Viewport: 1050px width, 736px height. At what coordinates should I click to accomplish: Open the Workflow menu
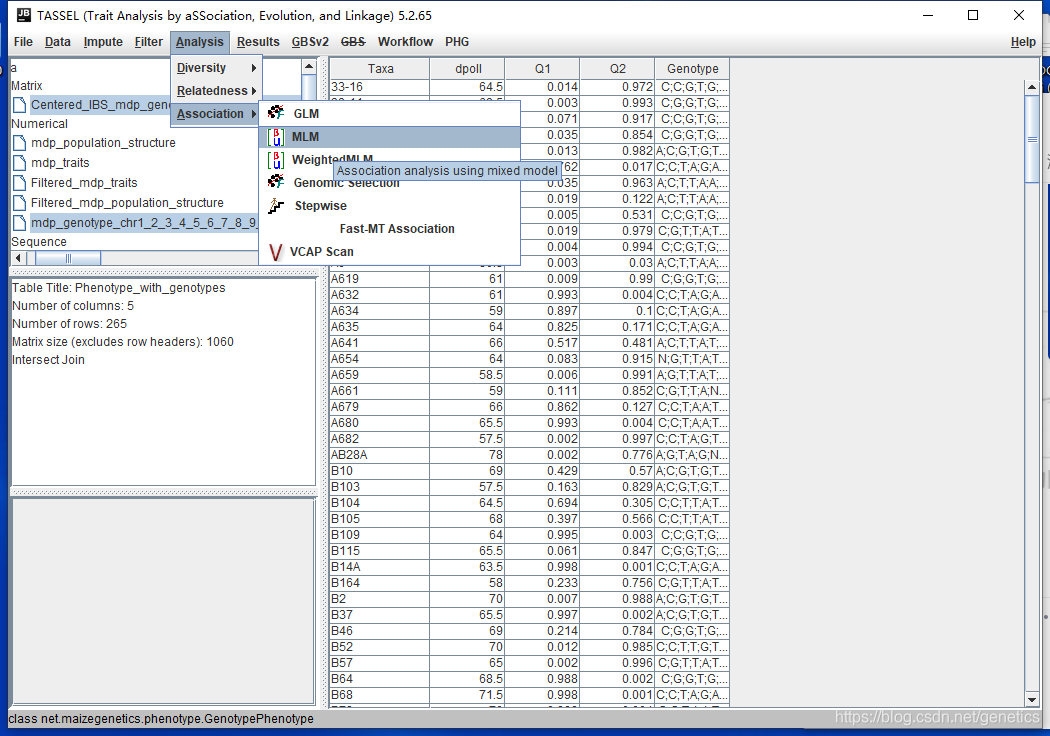pos(405,42)
